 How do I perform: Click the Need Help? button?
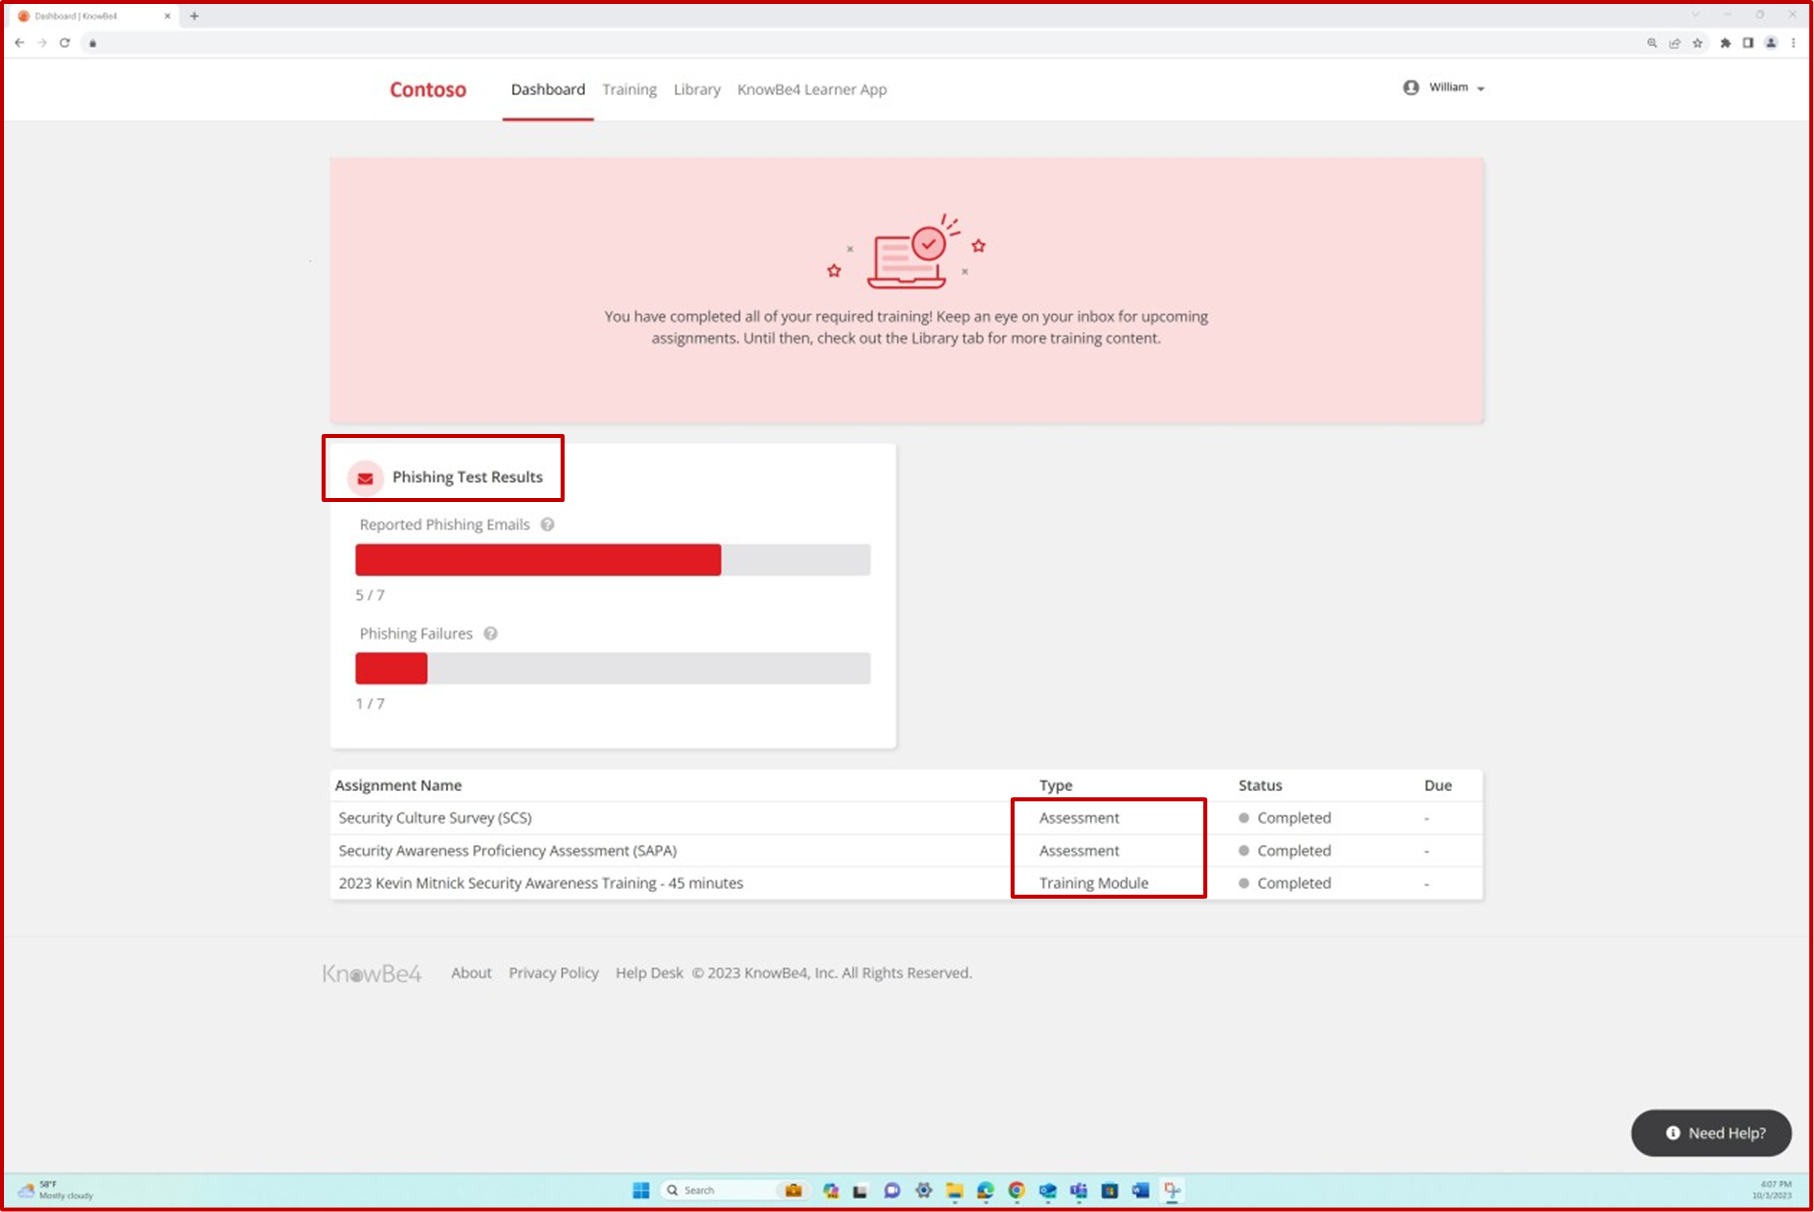coord(1711,1133)
